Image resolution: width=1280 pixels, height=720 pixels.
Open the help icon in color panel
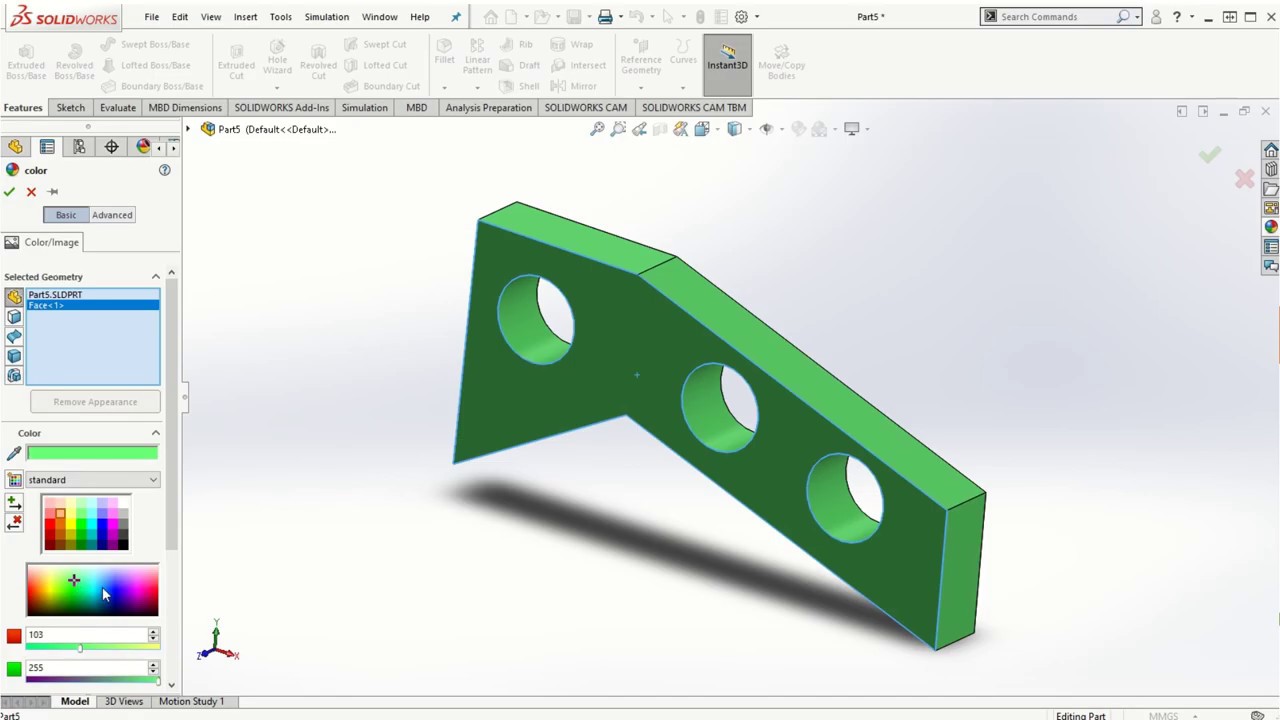(x=165, y=170)
